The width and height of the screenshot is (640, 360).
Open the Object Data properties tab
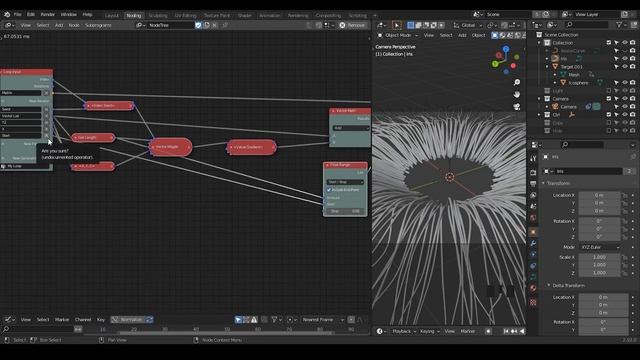pyautogui.click(x=533, y=277)
